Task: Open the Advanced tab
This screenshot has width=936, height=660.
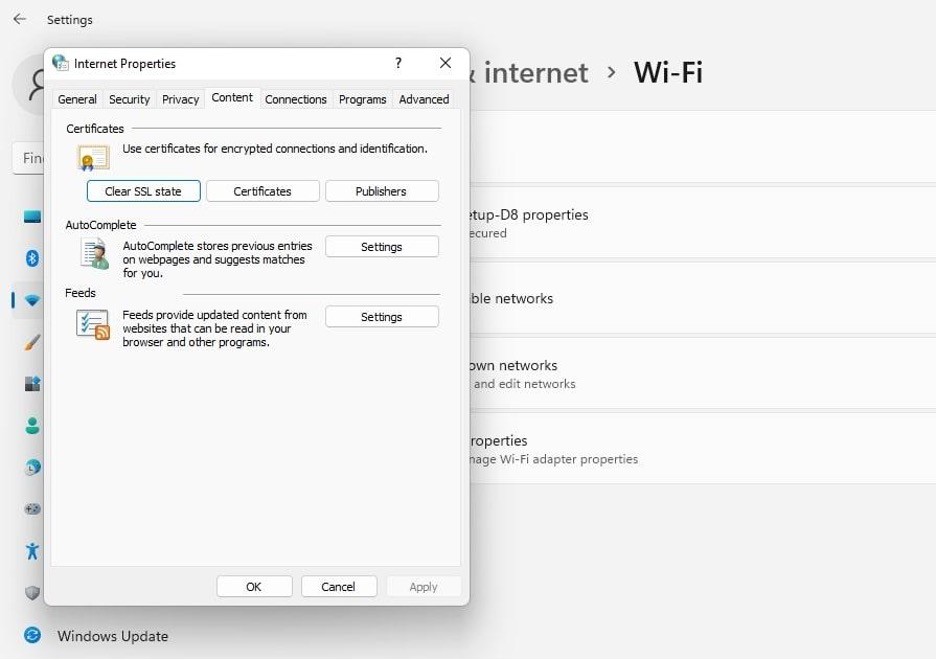Action: 423,99
